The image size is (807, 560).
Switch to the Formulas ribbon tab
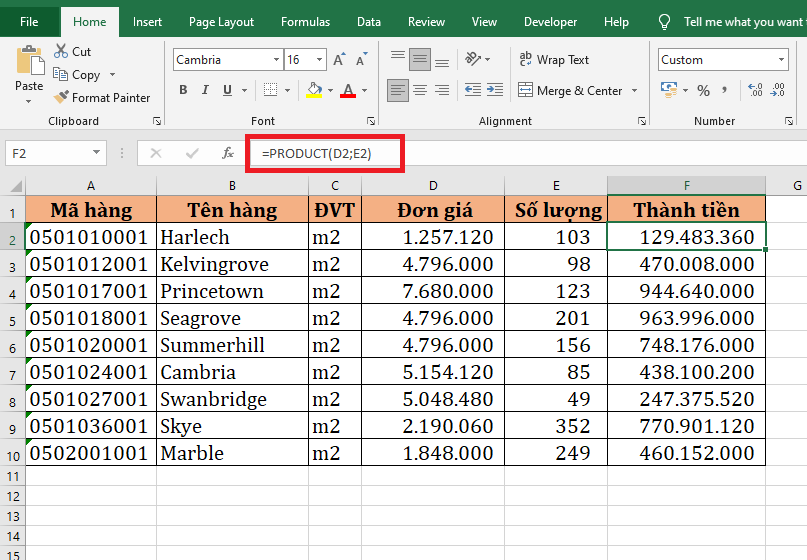tap(305, 22)
